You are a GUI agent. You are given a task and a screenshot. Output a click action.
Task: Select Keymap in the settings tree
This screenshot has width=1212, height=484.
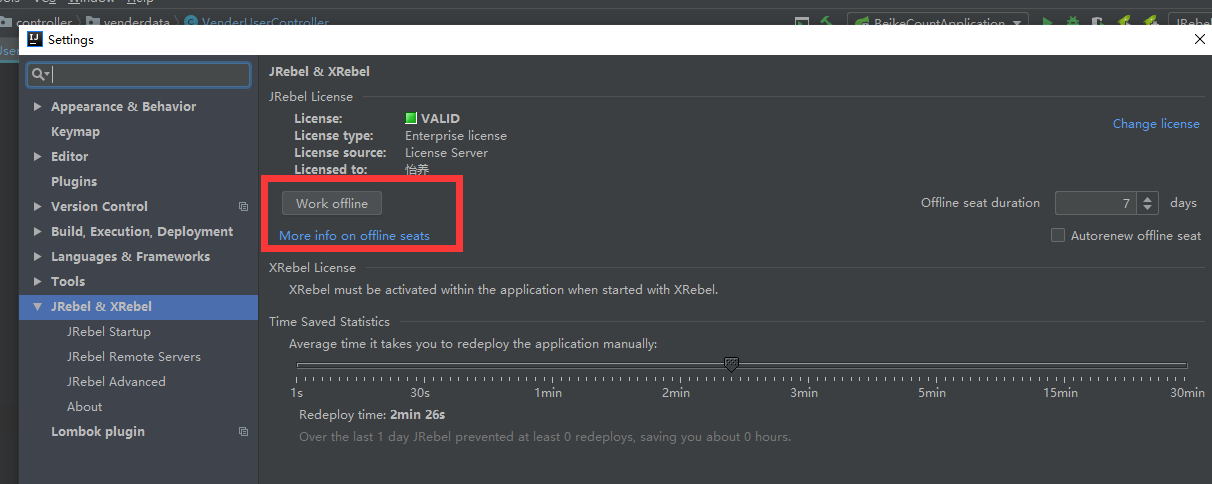click(75, 131)
